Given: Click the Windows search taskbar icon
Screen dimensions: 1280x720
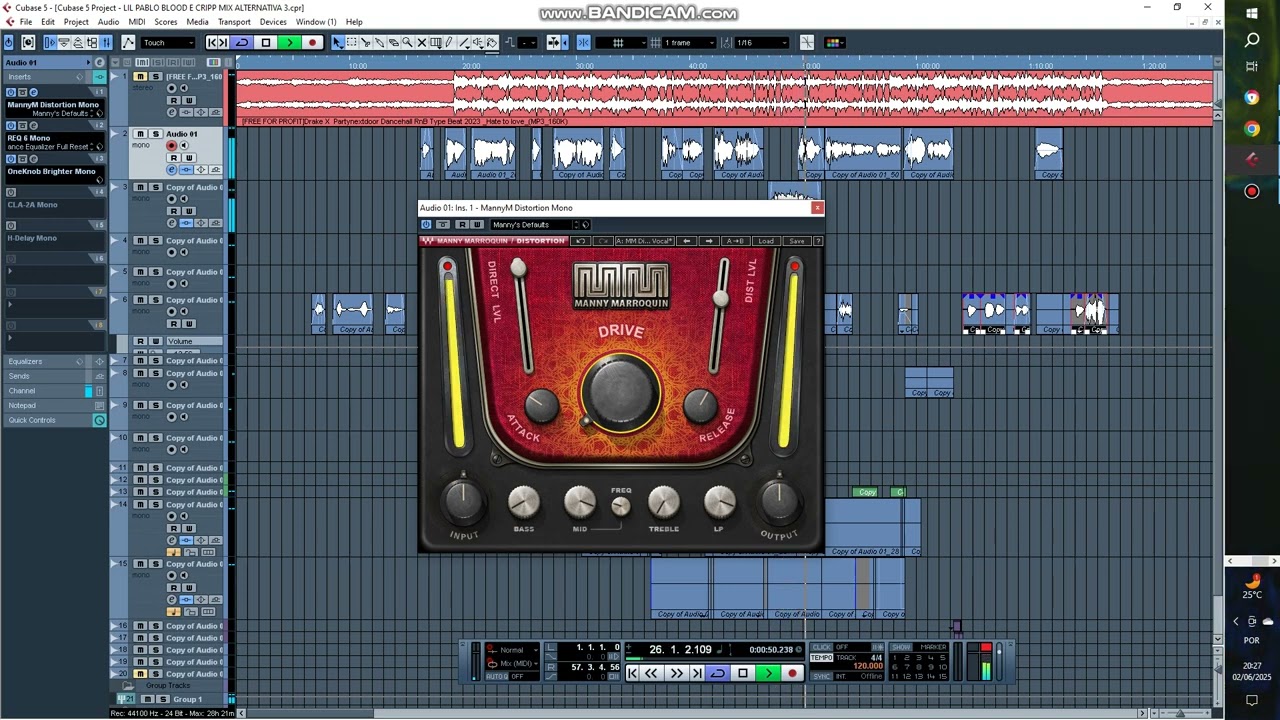Looking at the screenshot, I should click(x=1252, y=40).
